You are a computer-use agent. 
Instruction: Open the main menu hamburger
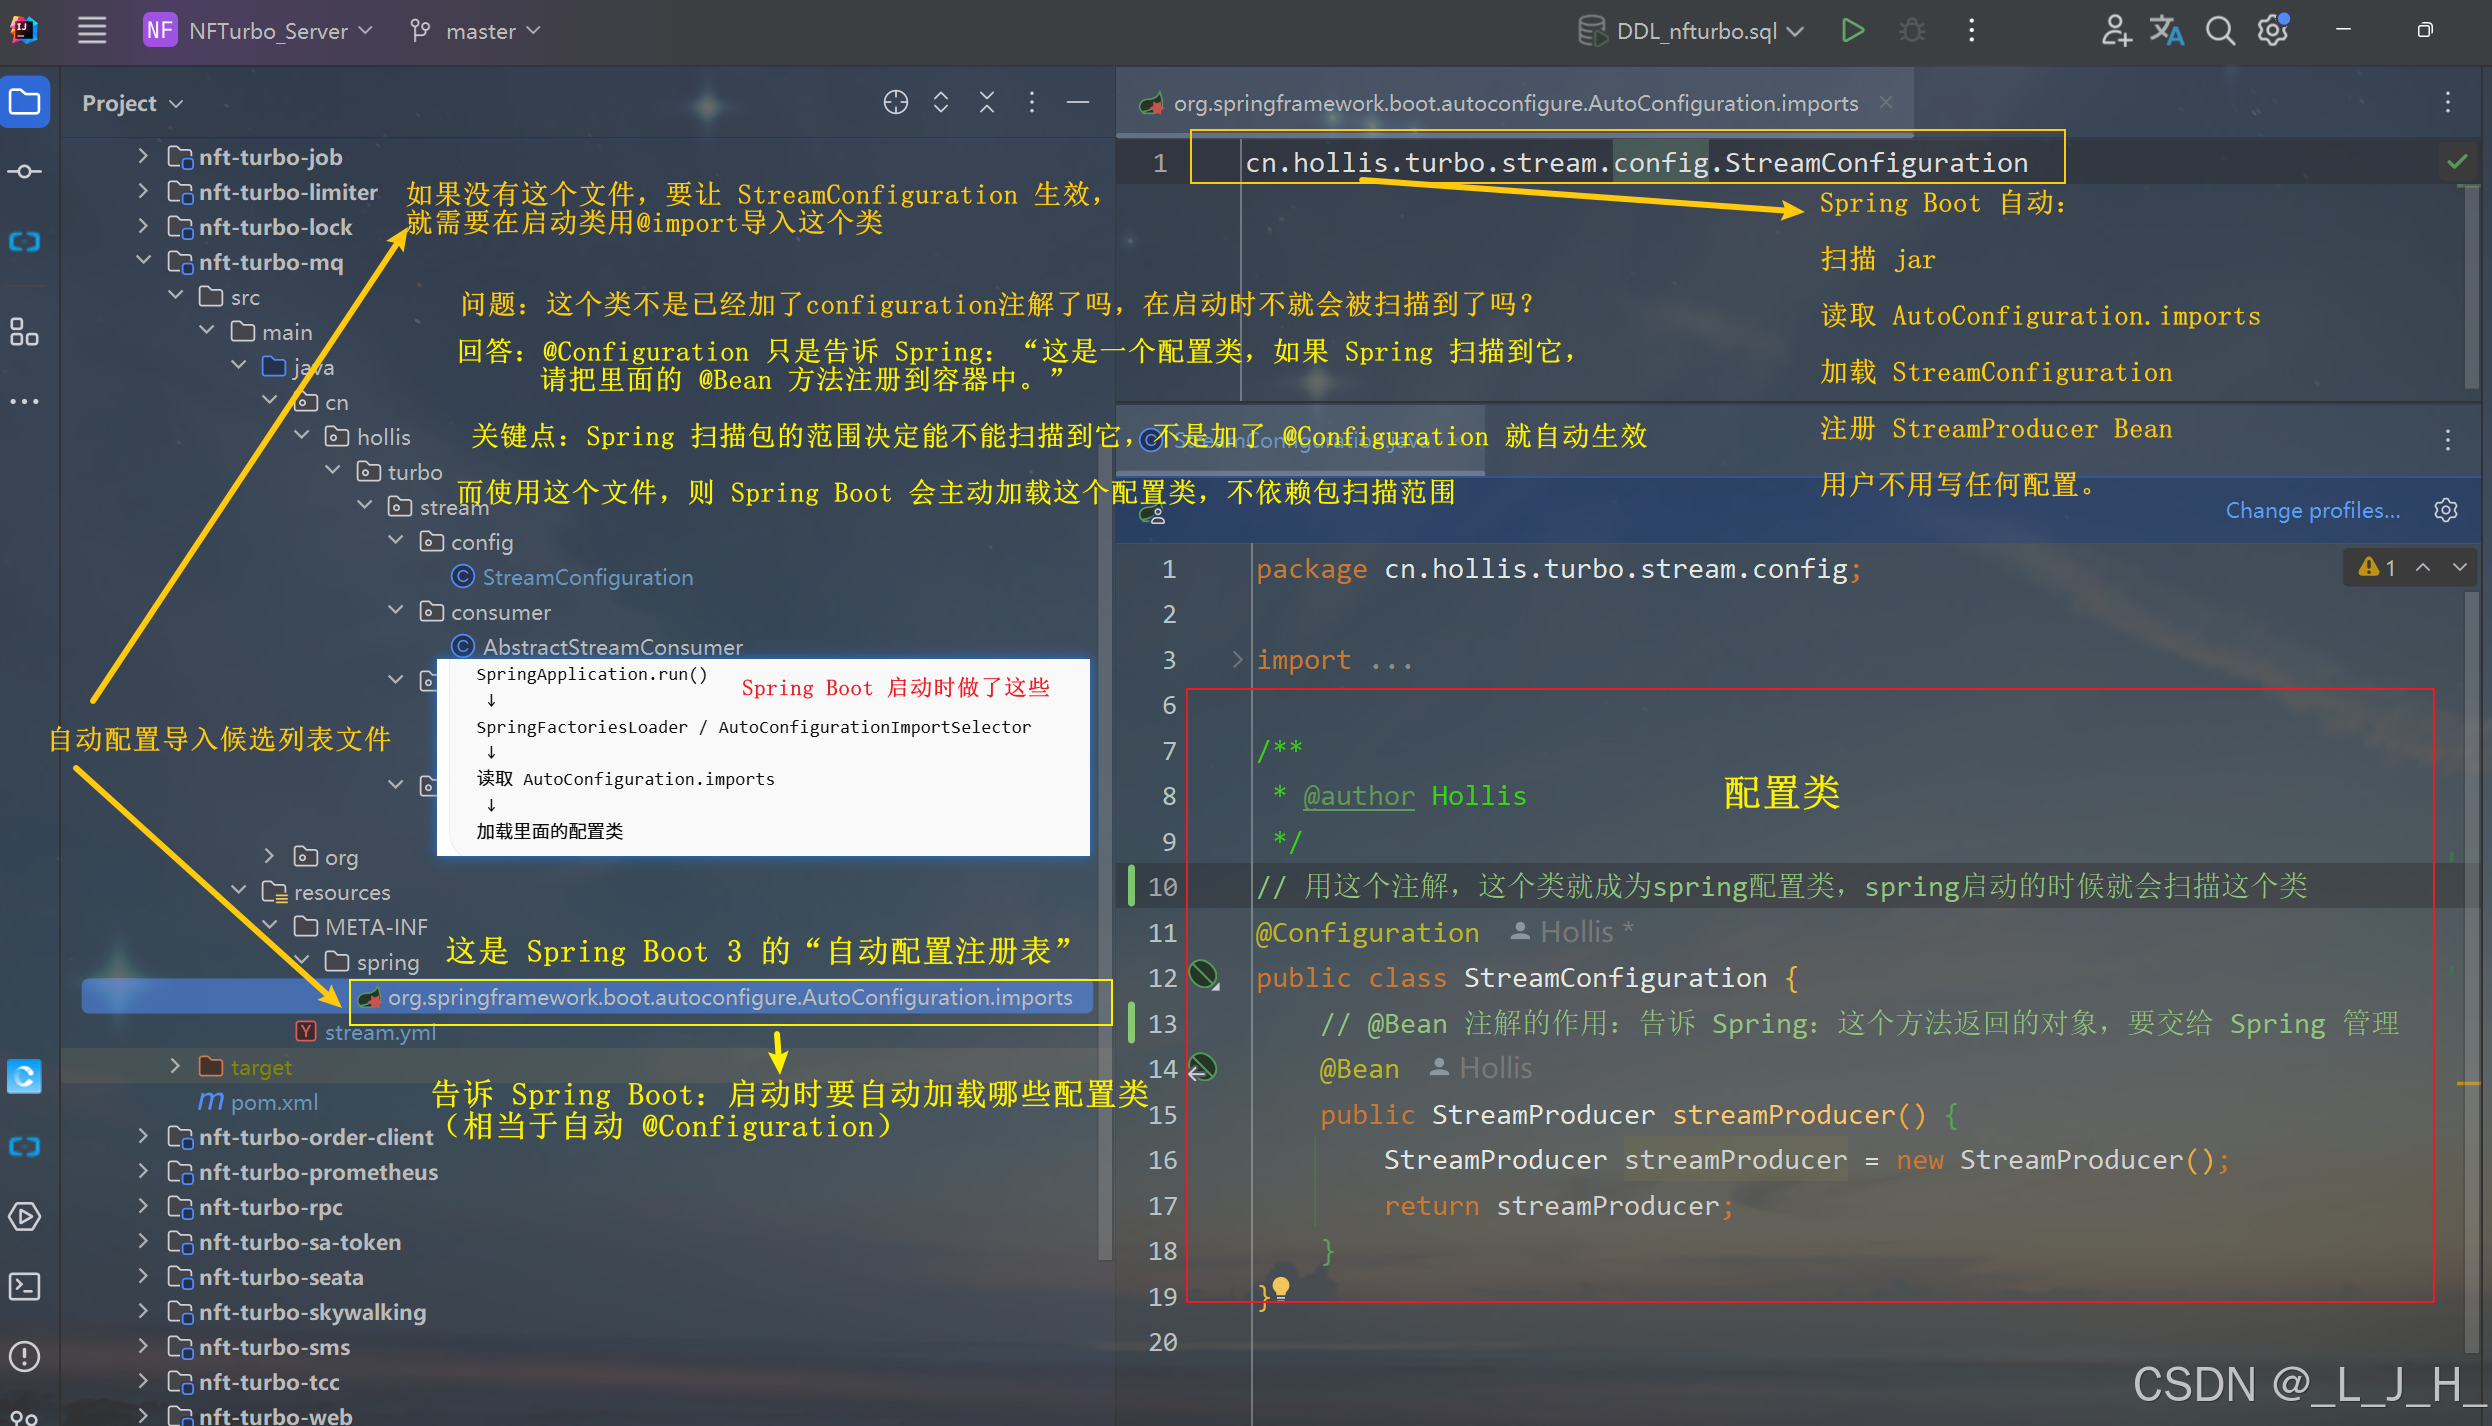pyautogui.click(x=91, y=30)
